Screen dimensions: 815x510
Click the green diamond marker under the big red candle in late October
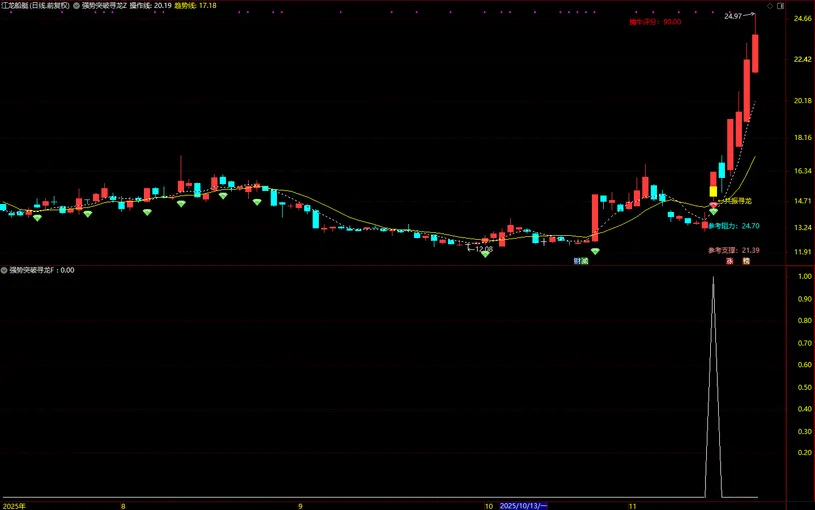595,251
